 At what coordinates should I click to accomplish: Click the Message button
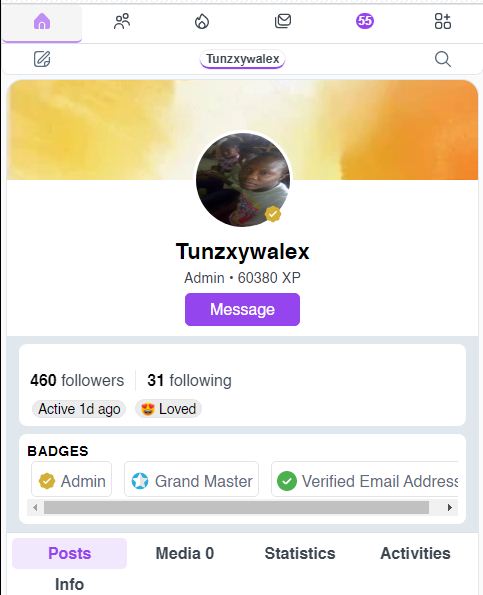click(x=242, y=309)
